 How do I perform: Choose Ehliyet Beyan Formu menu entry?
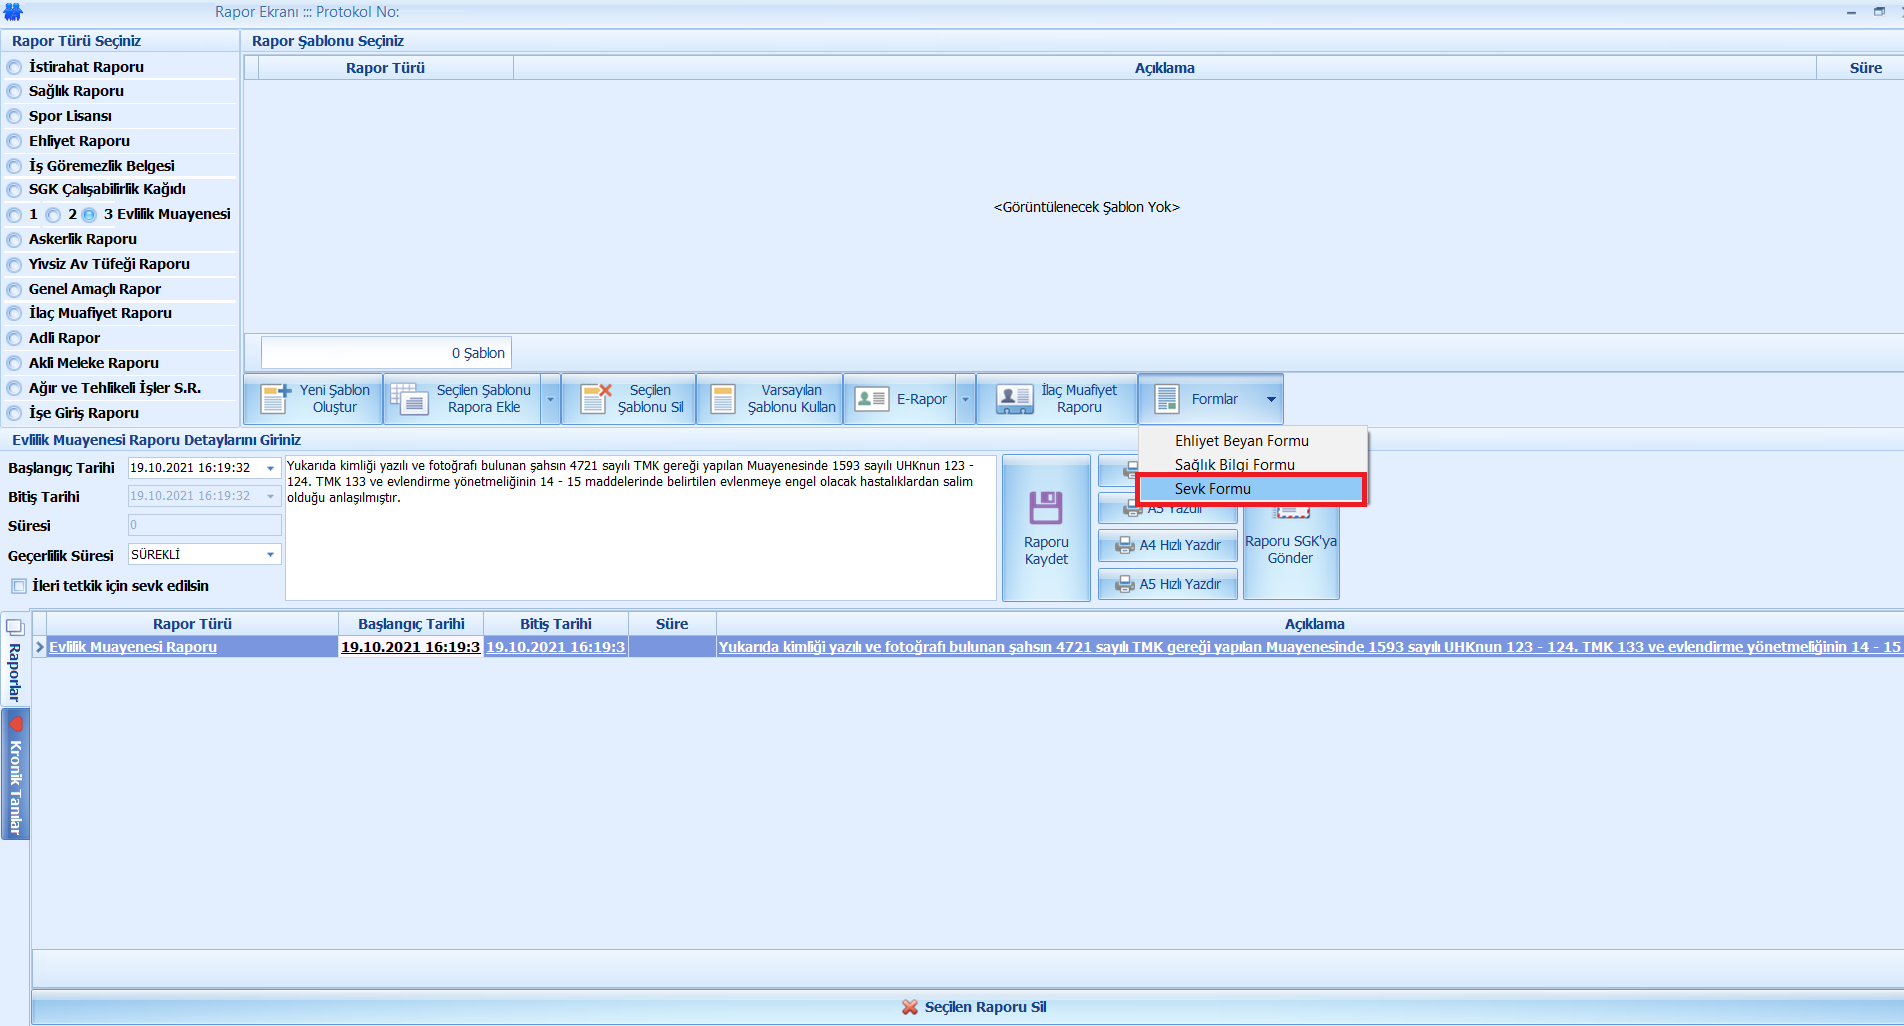point(1241,441)
